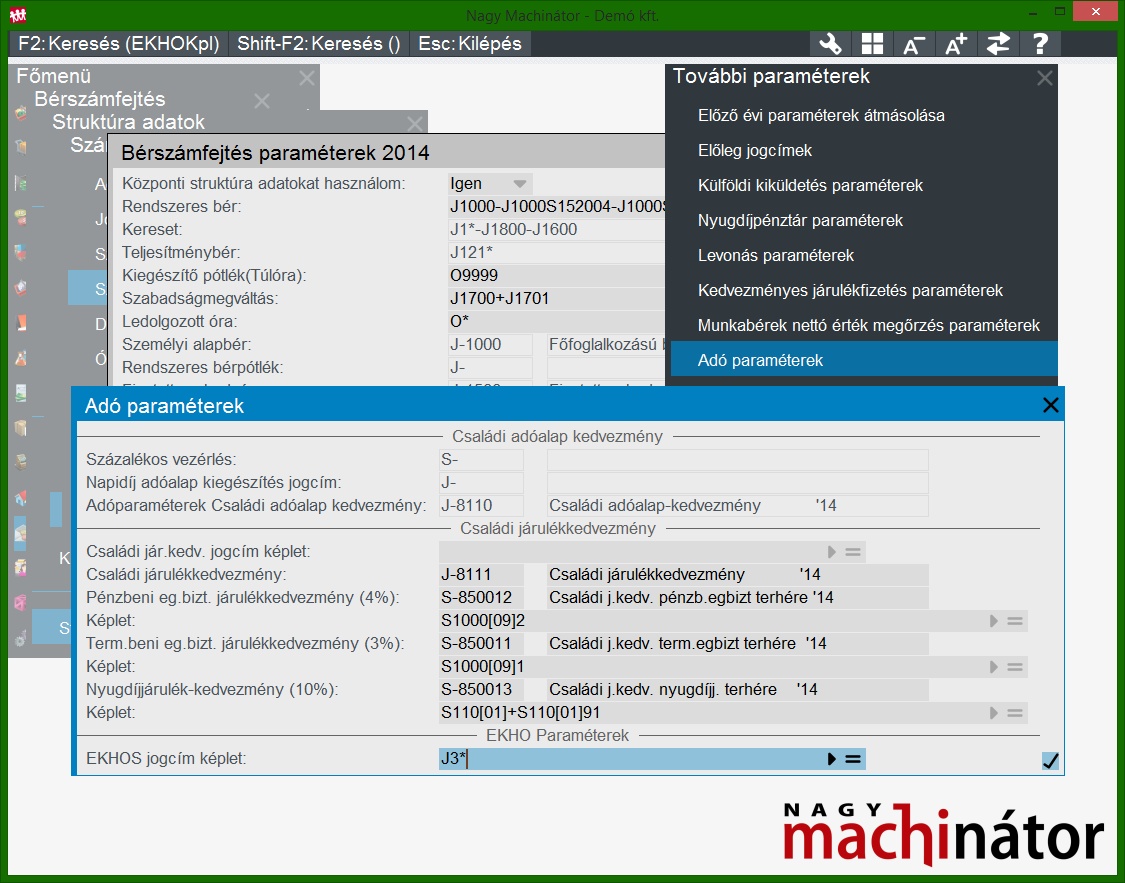
Task: Click the gear icon at sidebar bottom
Action: click(21, 637)
